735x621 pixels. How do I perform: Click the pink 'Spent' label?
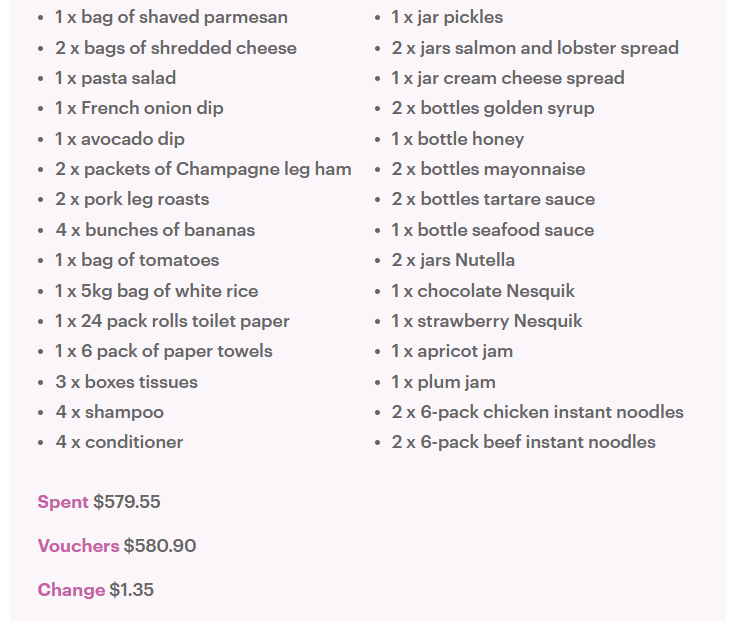pos(63,502)
